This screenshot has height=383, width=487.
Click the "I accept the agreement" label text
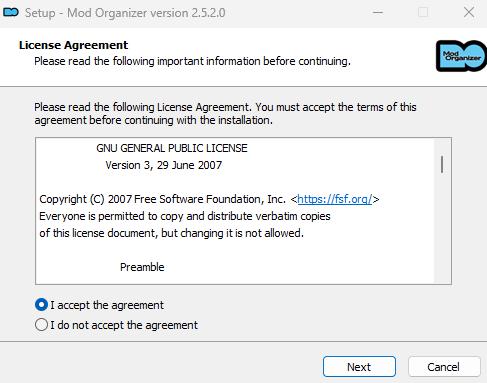pos(107,305)
